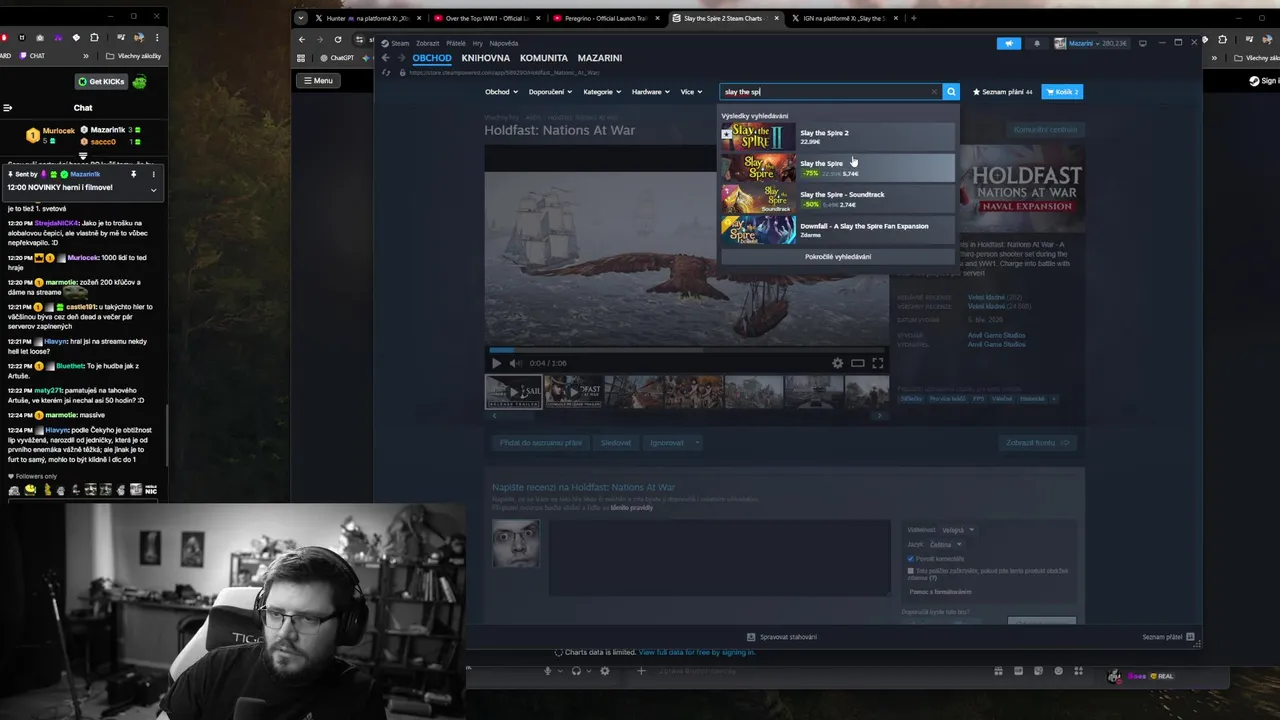This screenshot has height=720, width=1280.
Task: Open Seznam přátel friends list
Action: point(1168,637)
